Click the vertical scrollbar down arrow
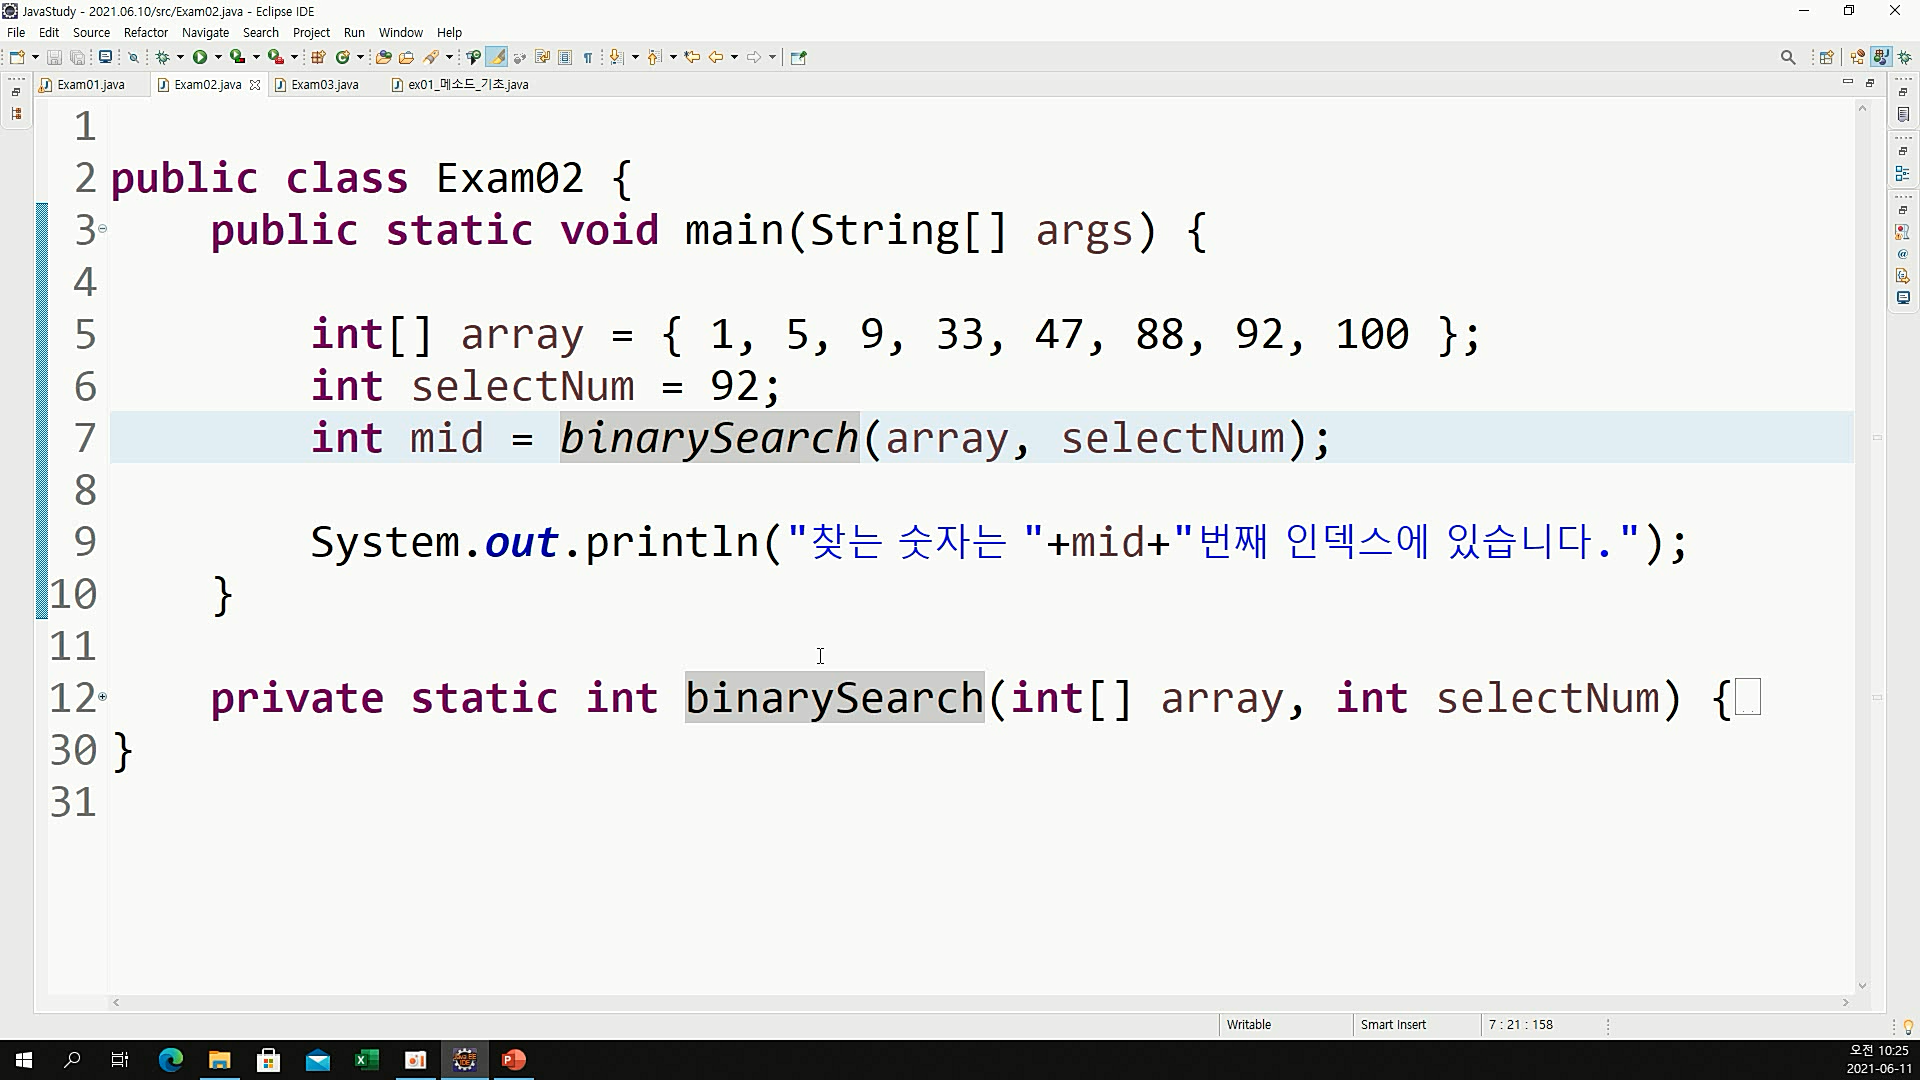The image size is (1920, 1080). tap(1862, 986)
